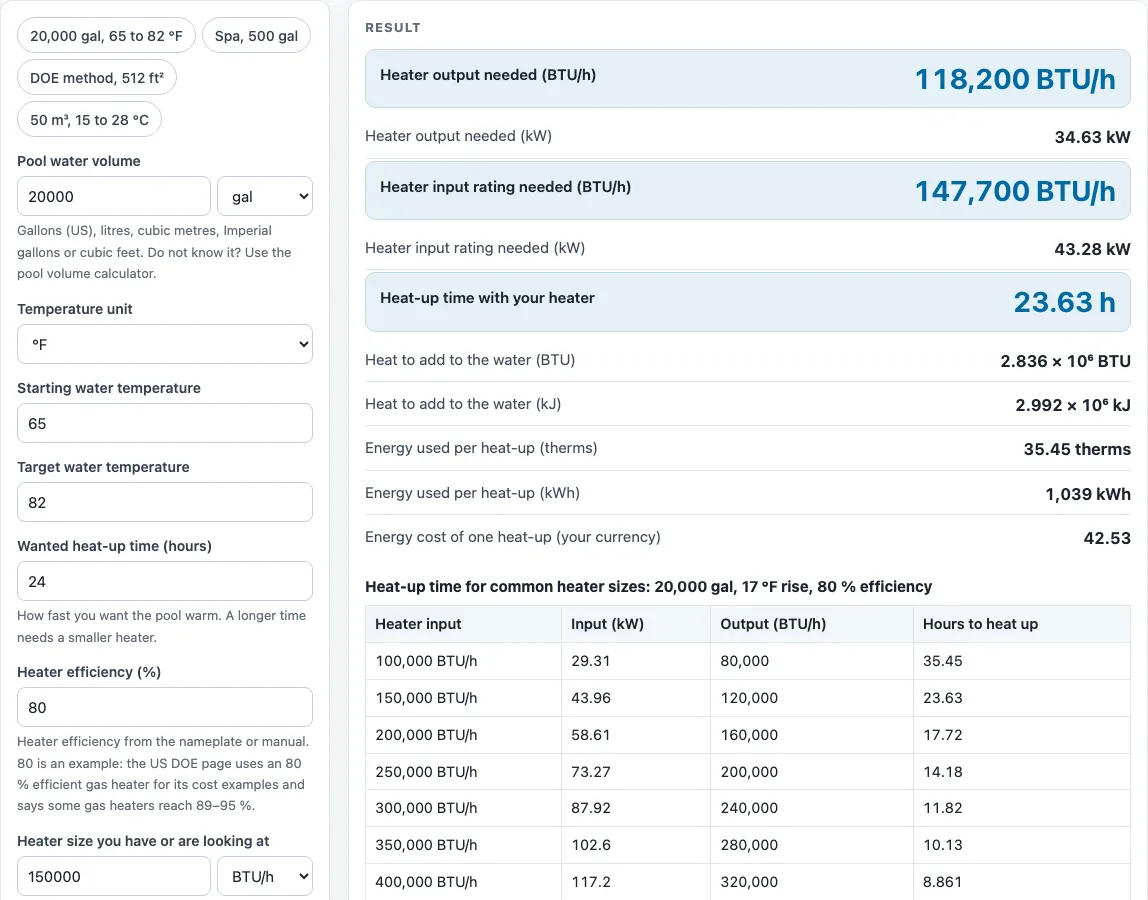Click the 43.28 kW input rating value
This screenshot has width=1148, height=900.
point(1092,249)
